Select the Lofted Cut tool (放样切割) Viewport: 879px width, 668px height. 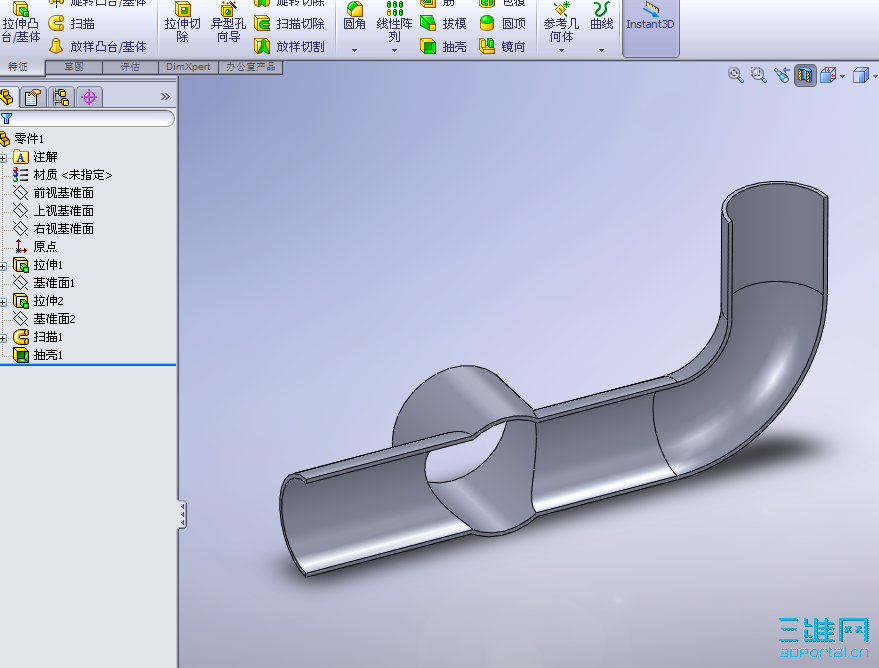tap(289, 47)
